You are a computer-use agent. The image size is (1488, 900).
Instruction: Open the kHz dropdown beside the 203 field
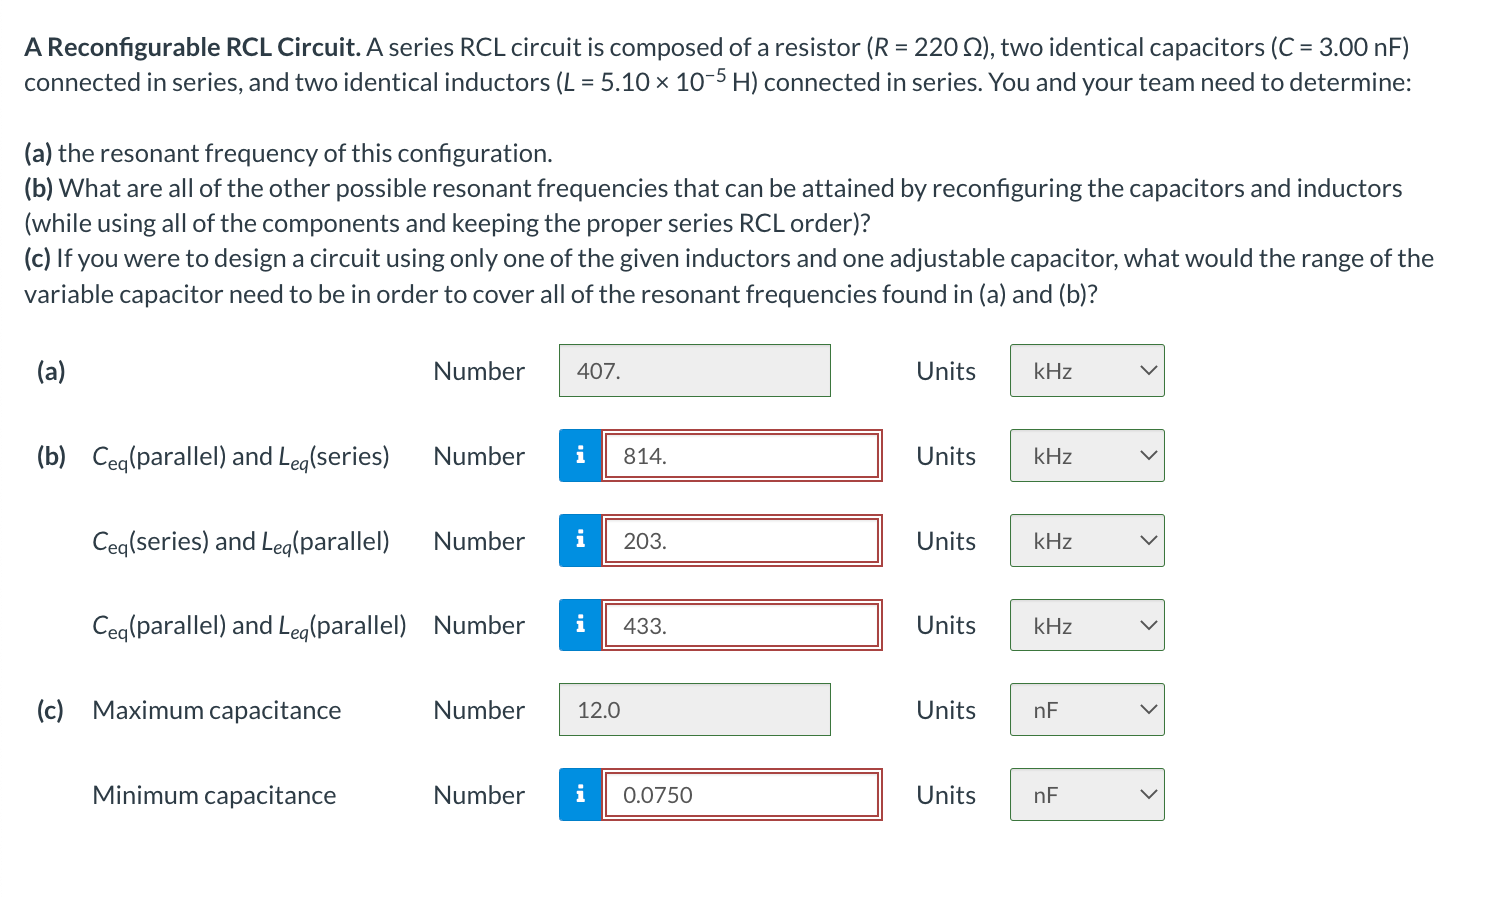click(x=1087, y=541)
